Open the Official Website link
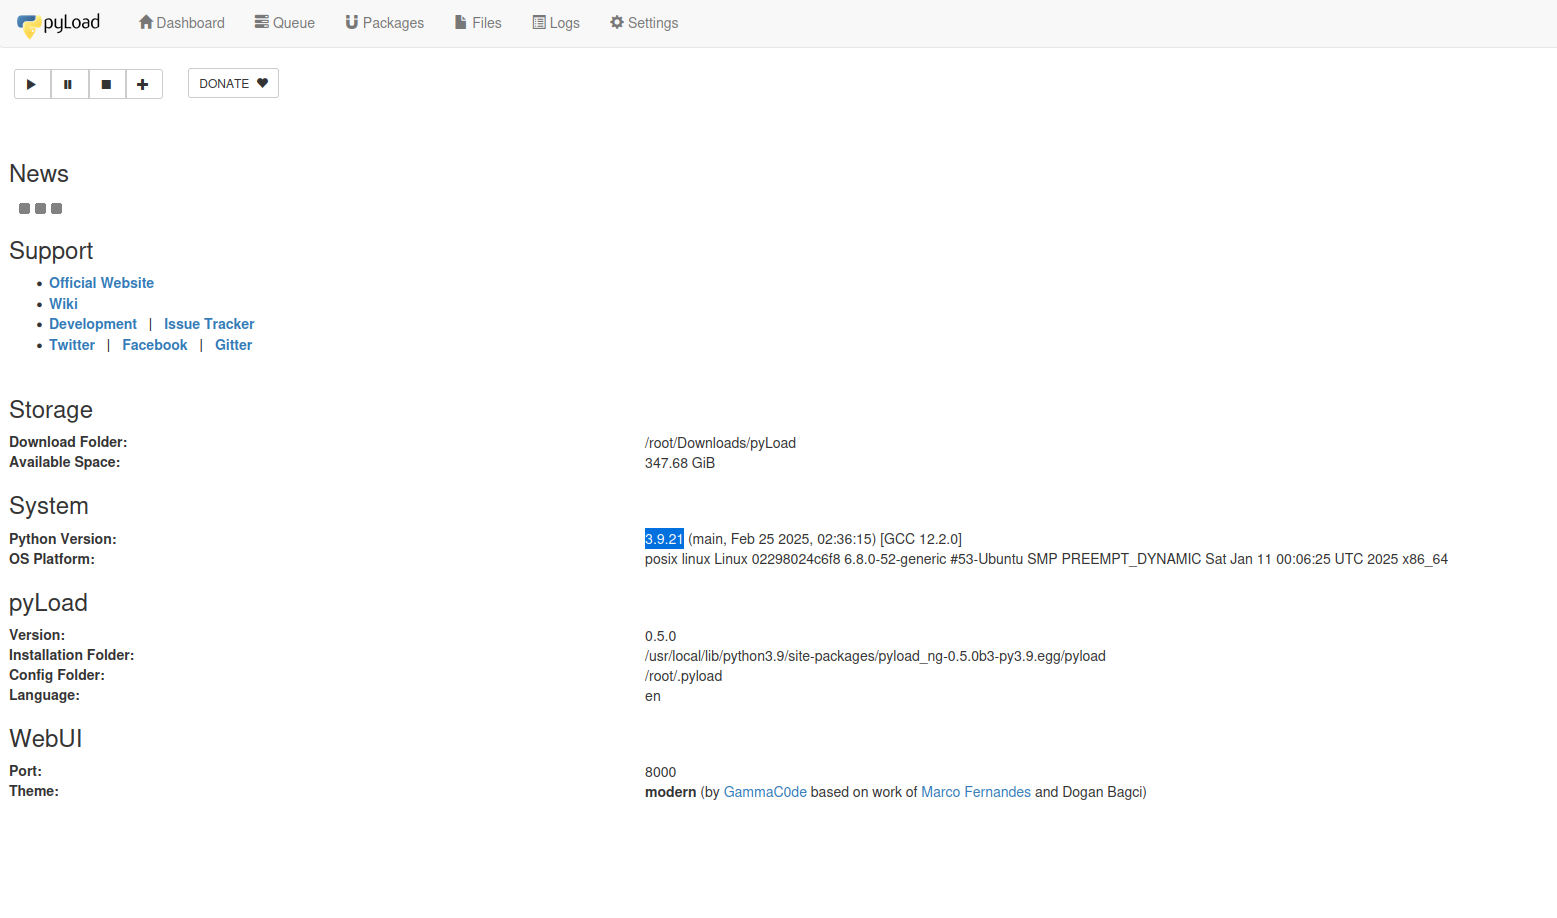Viewport: 1557px width, 918px height. click(x=101, y=283)
